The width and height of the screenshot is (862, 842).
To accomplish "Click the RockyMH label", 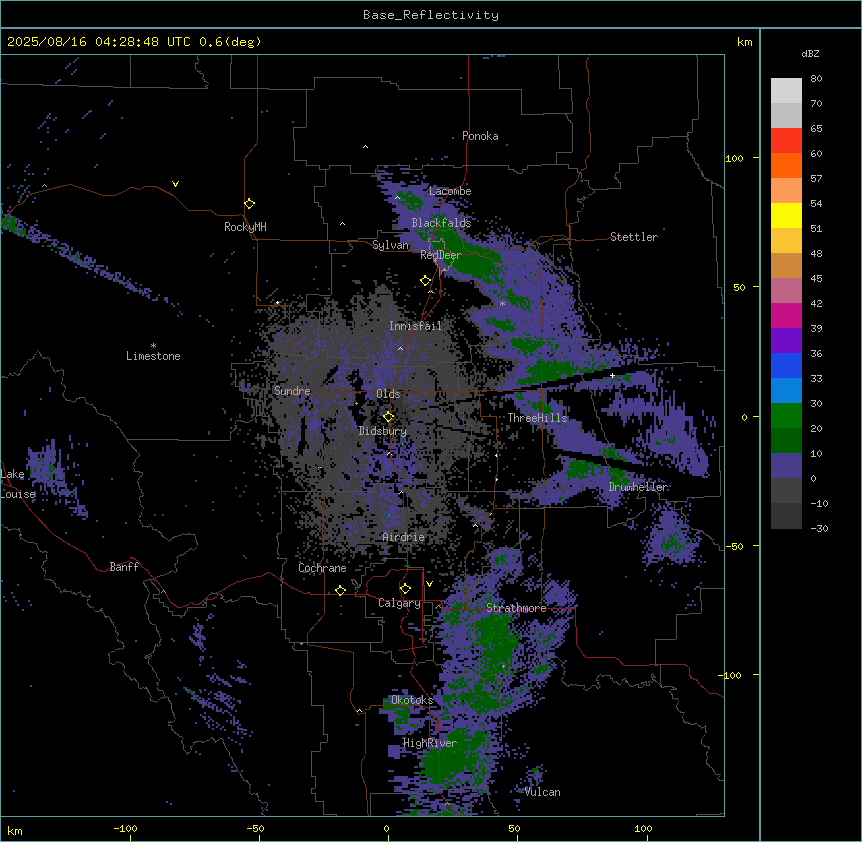I will pos(245,227).
